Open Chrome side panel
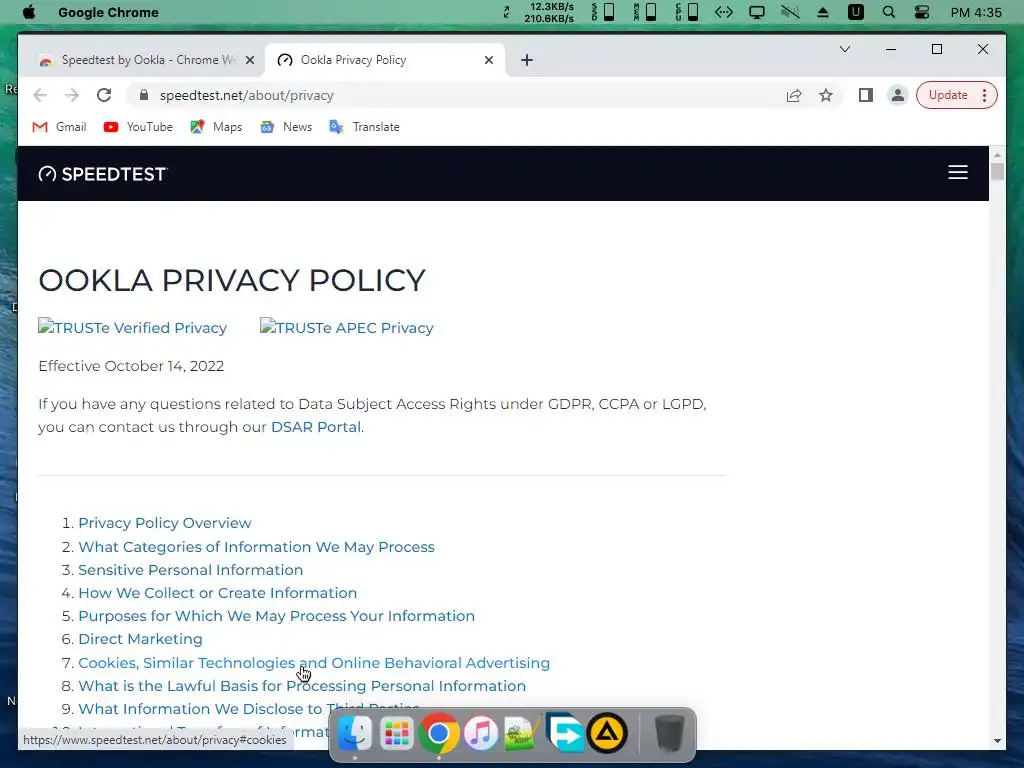 click(x=865, y=95)
